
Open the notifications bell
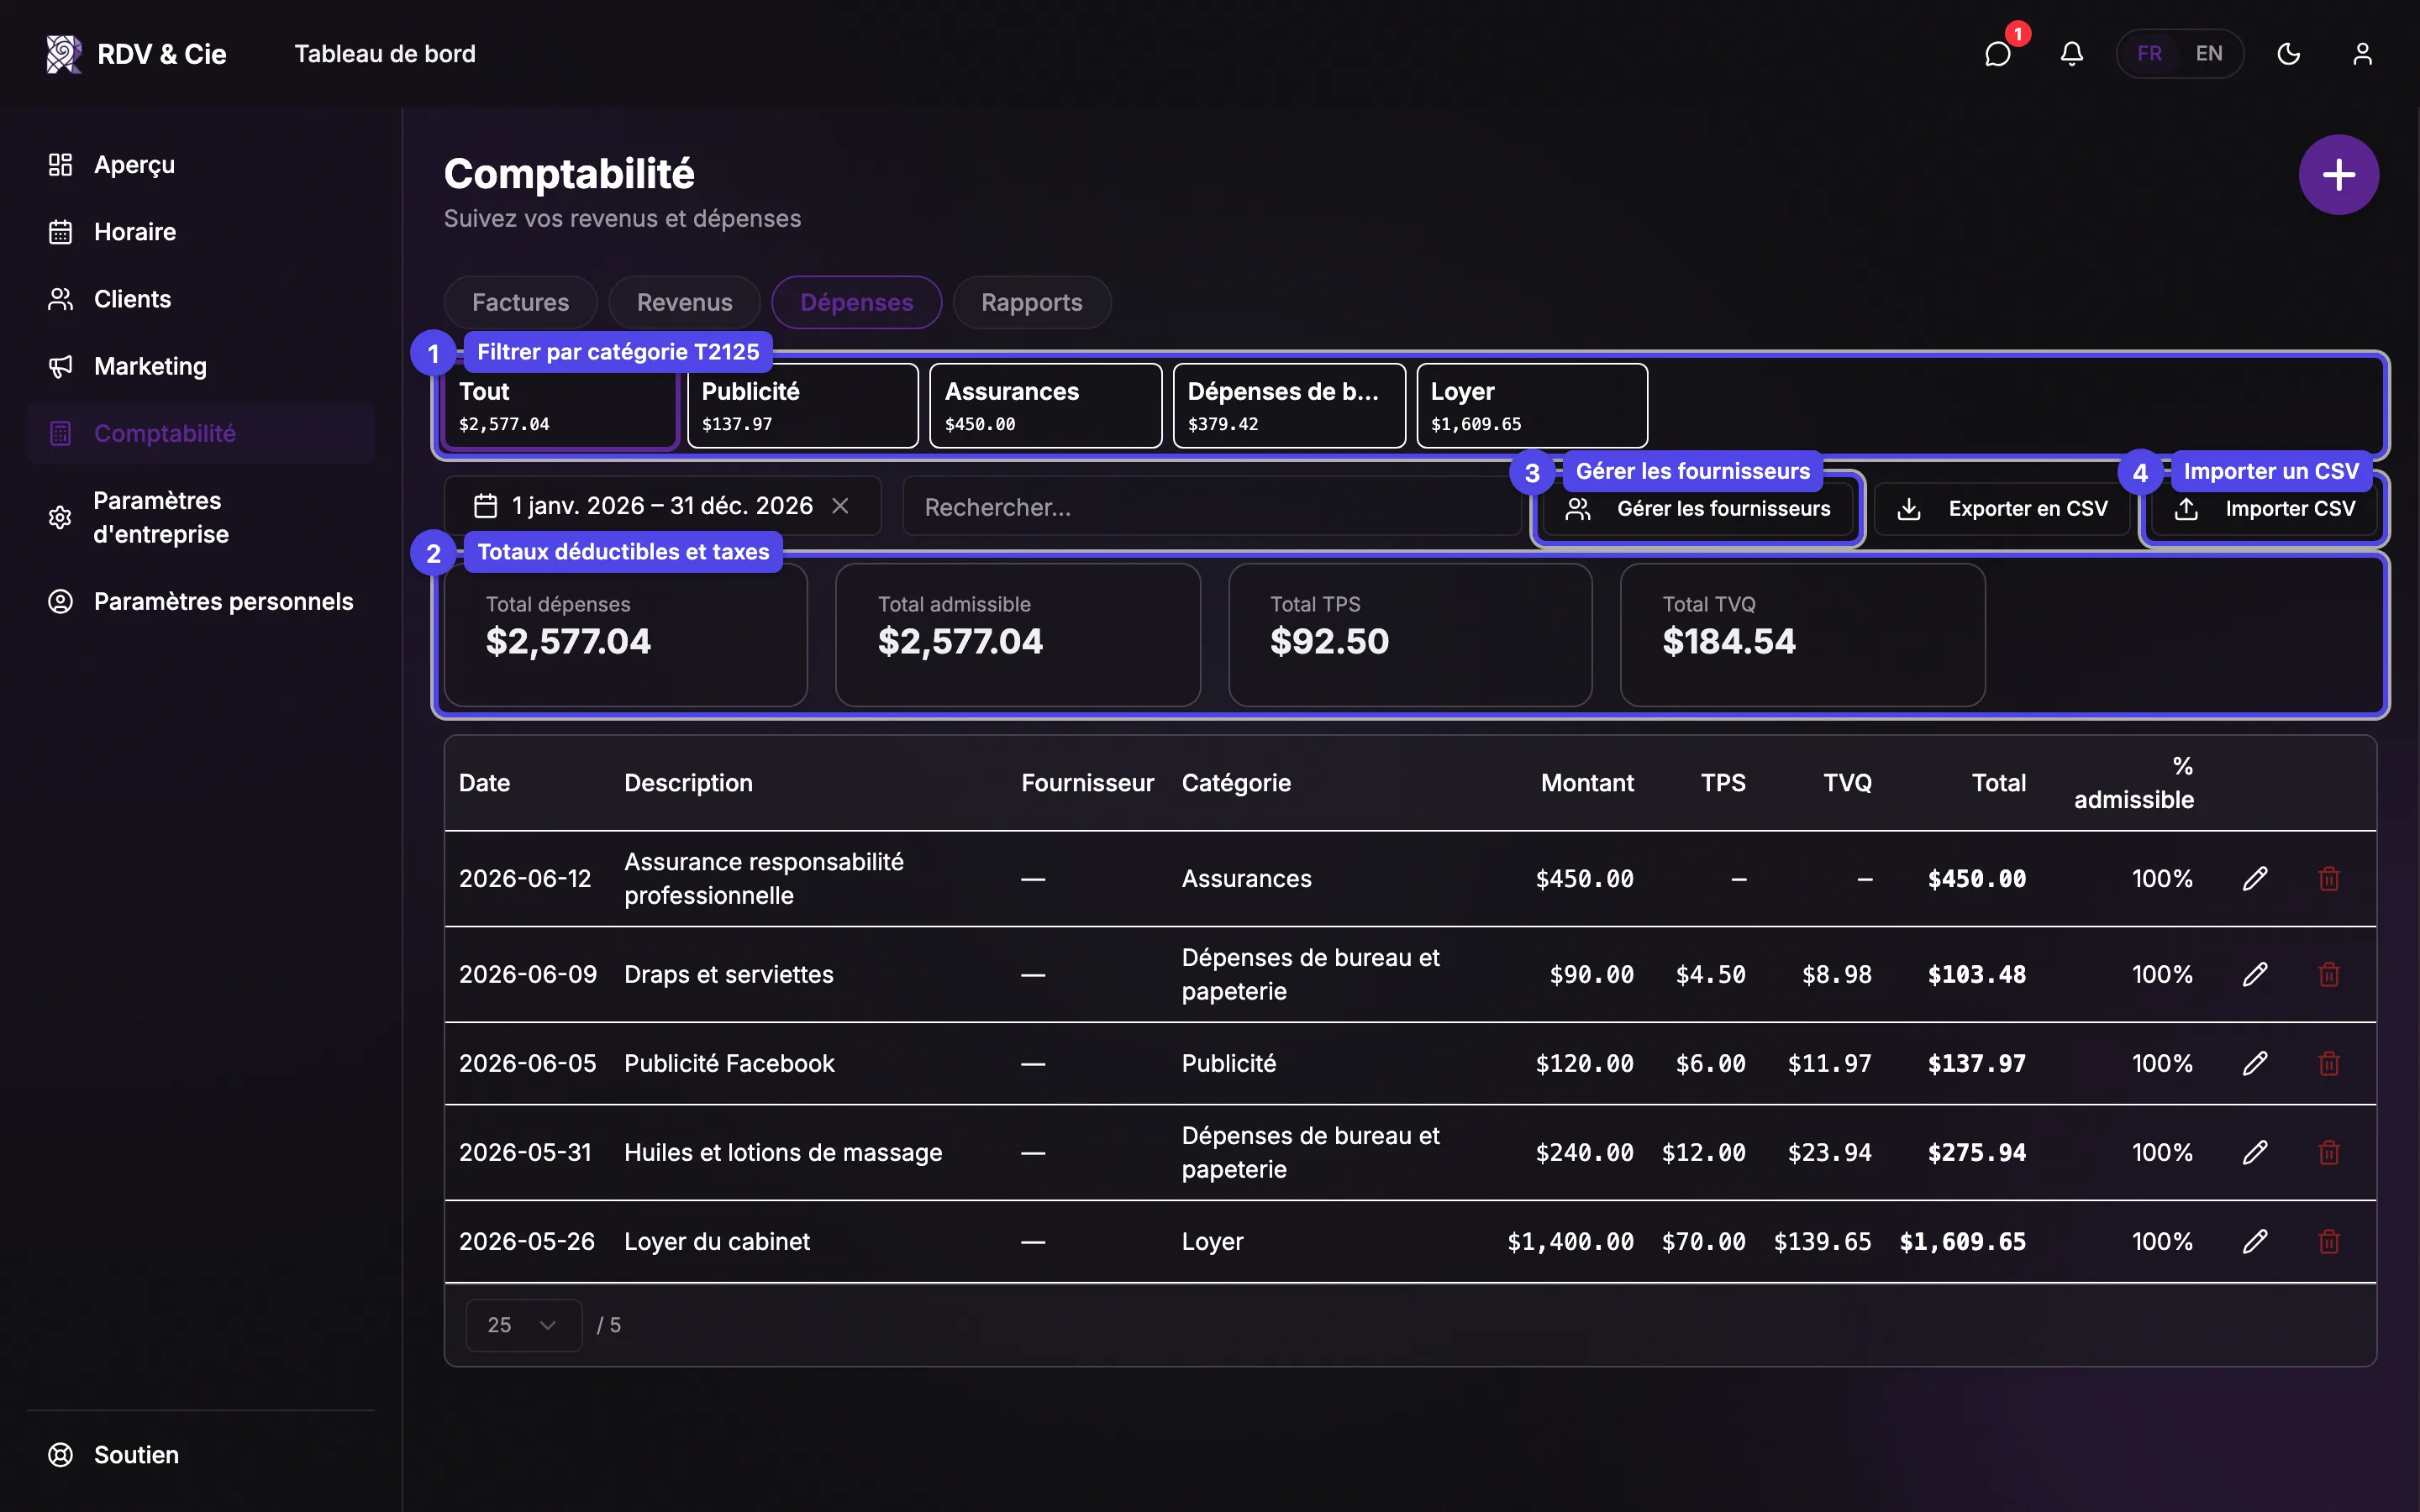pyautogui.click(x=2071, y=54)
